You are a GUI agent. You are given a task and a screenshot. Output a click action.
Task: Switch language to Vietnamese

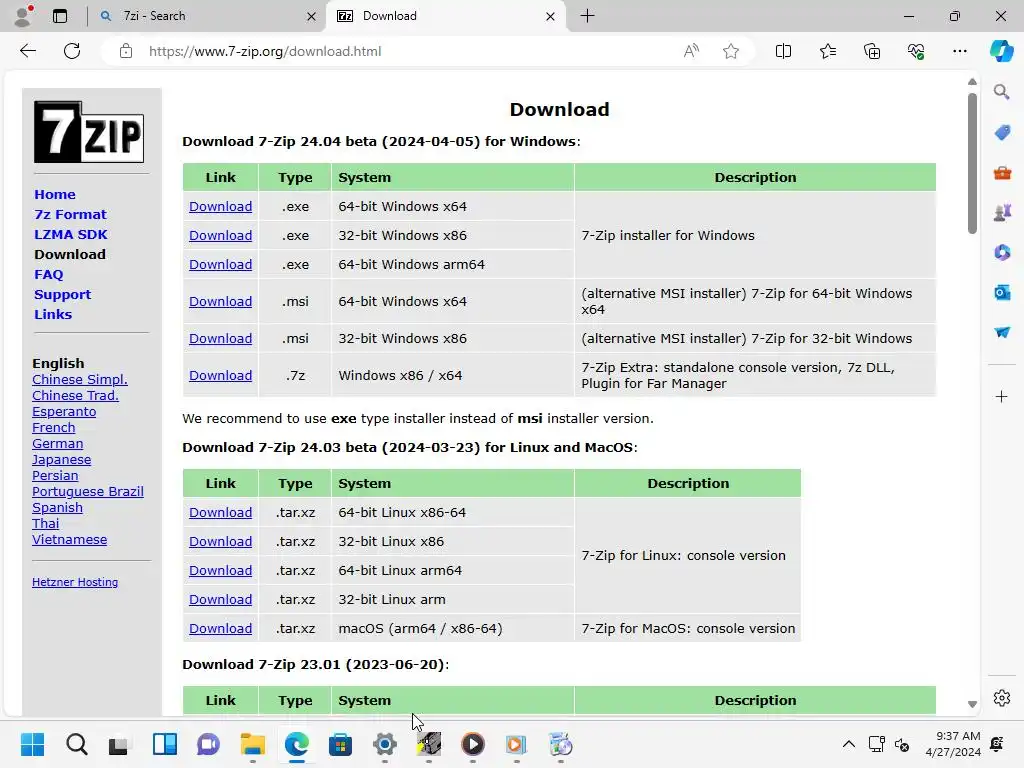coord(69,539)
